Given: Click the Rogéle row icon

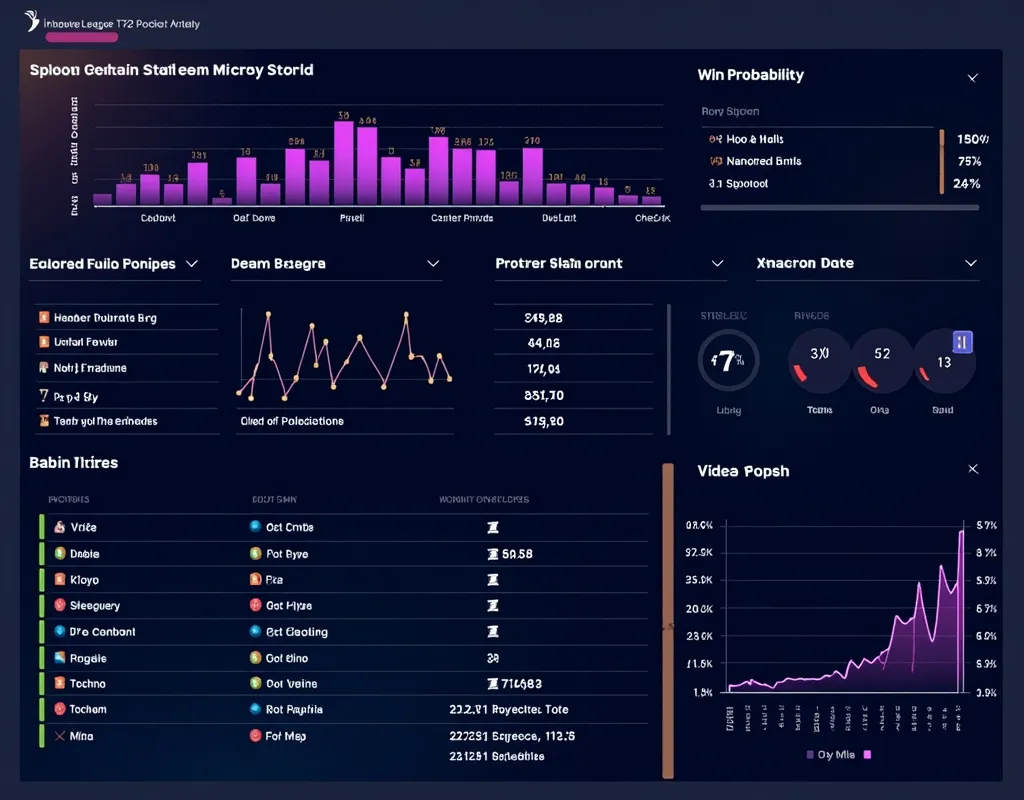Looking at the screenshot, I should coord(59,658).
